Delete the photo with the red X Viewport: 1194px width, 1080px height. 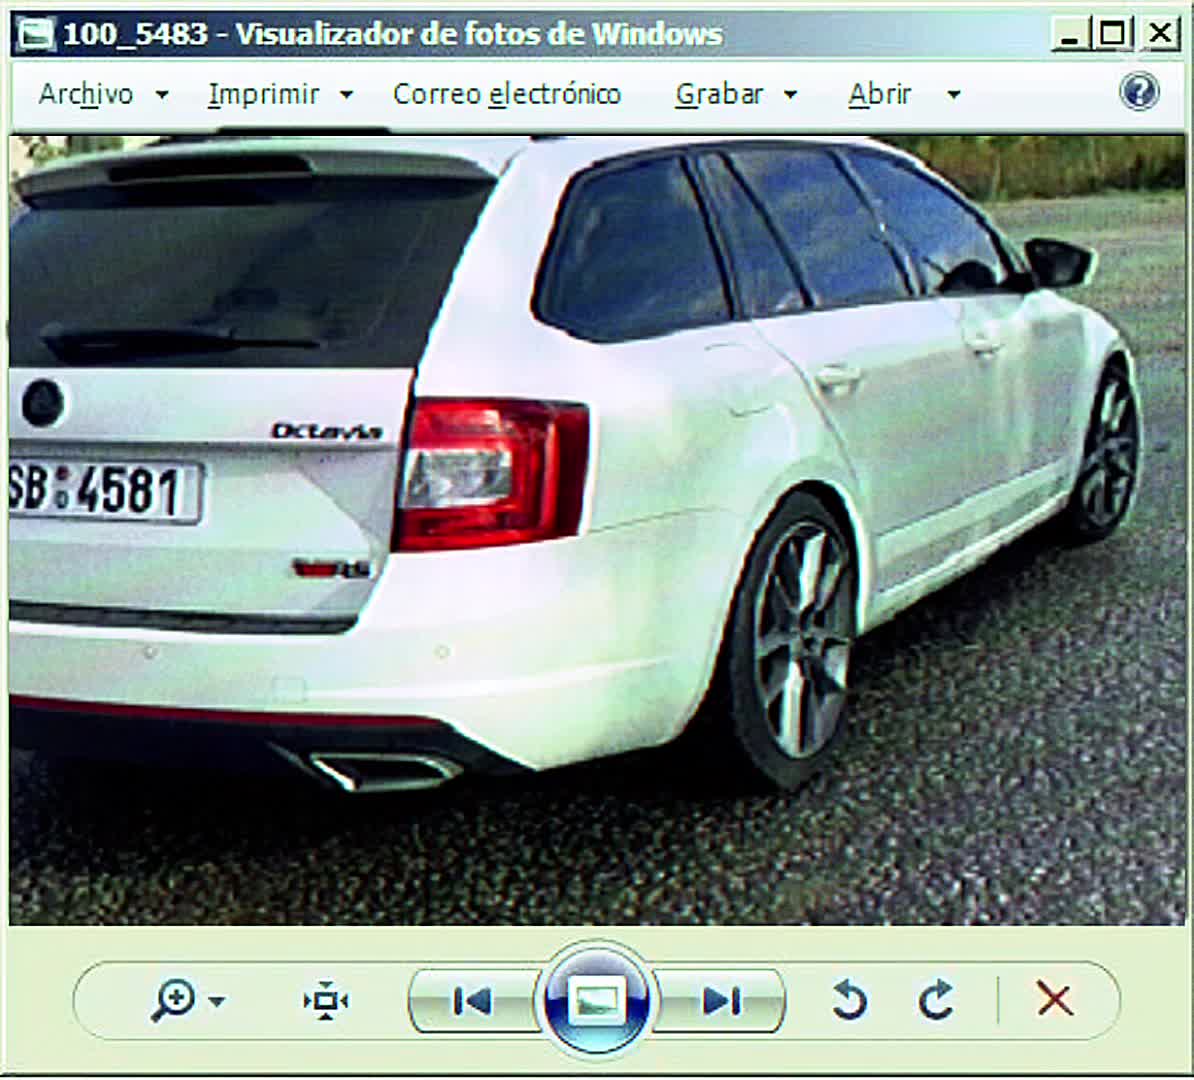(x=1055, y=999)
